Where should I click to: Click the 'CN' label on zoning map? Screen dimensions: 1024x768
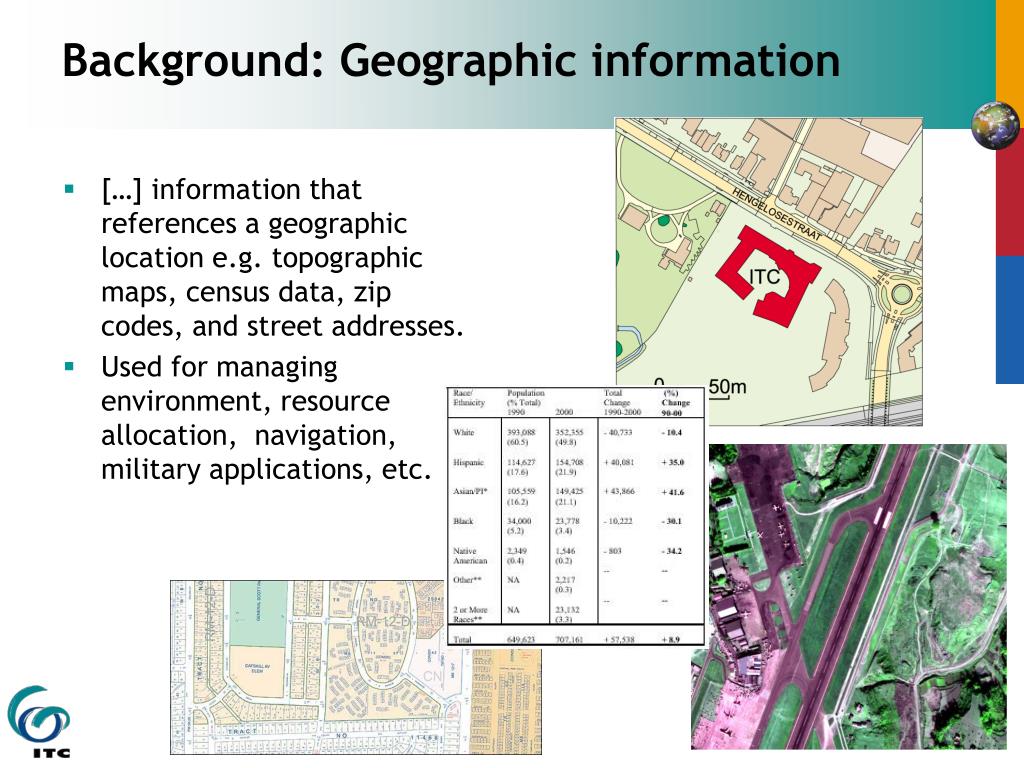pos(433,676)
